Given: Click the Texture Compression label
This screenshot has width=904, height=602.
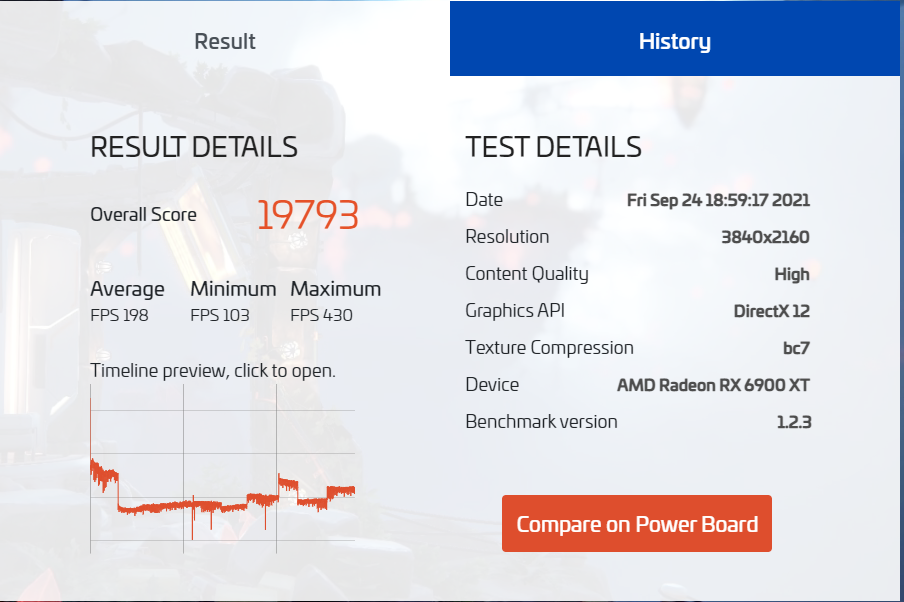Looking at the screenshot, I should [549, 348].
